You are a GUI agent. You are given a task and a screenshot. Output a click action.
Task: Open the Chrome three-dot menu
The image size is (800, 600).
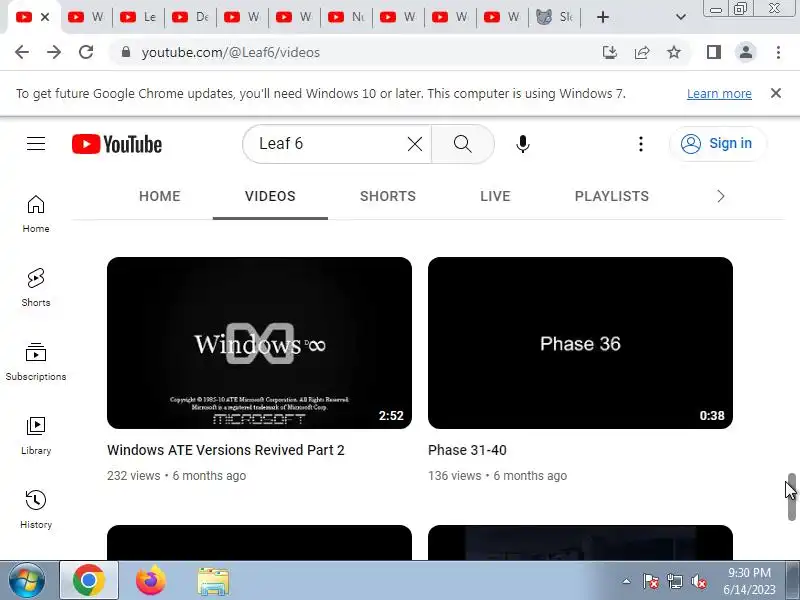(x=778, y=52)
